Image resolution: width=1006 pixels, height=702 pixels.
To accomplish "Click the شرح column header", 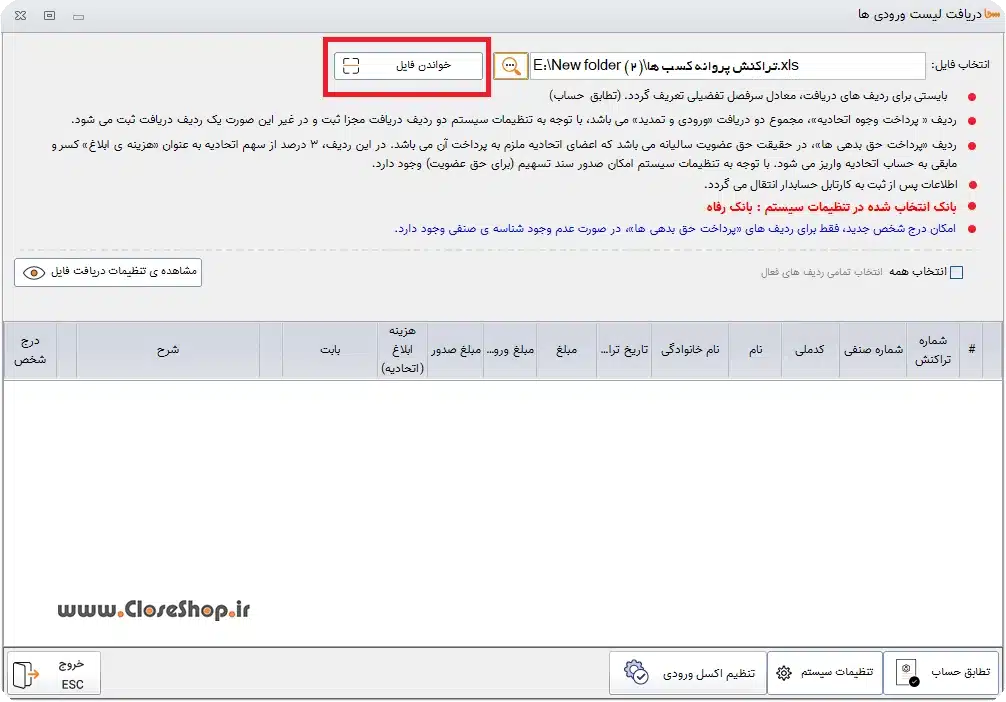I will click(x=168, y=350).
